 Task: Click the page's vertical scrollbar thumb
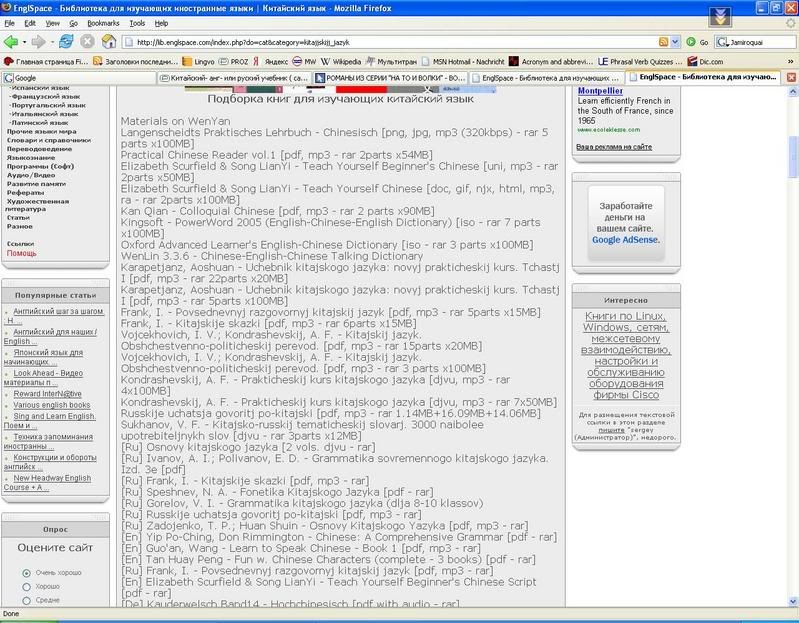click(x=793, y=157)
